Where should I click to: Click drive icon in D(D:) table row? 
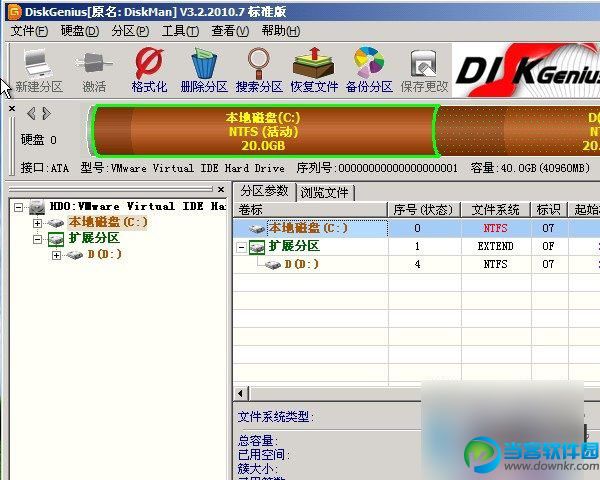(273, 264)
